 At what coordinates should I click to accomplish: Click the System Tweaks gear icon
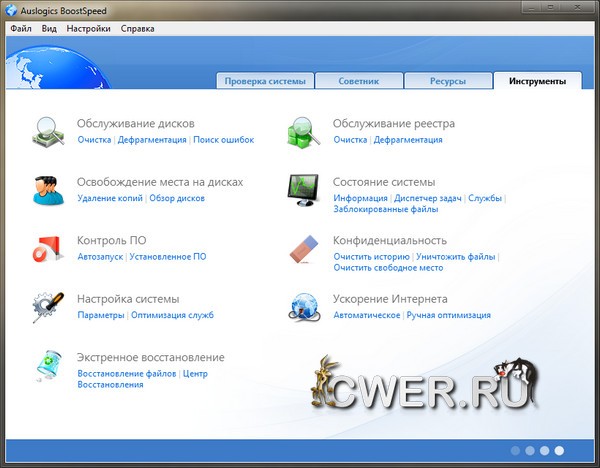pos(47,305)
